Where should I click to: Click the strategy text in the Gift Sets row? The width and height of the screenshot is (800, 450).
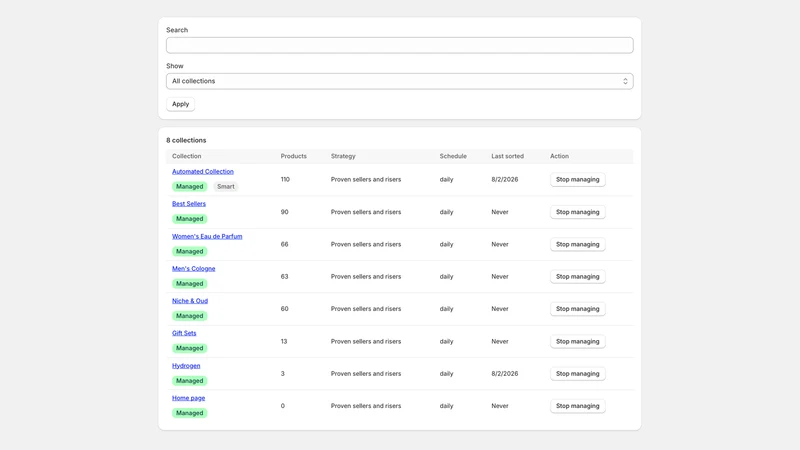click(366, 341)
